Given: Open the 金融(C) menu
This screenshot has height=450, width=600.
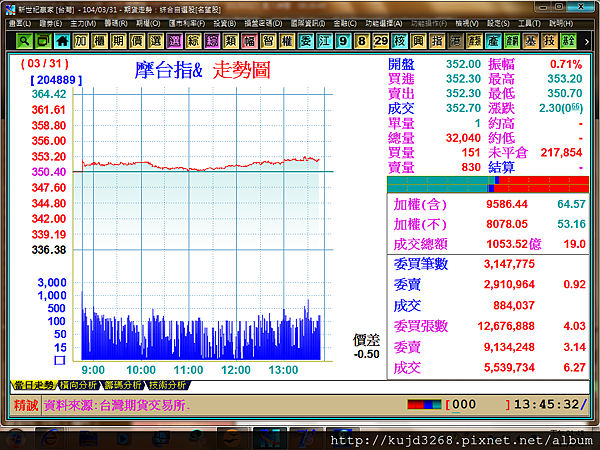Looking at the screenshot, I should [x=345, y=24].
